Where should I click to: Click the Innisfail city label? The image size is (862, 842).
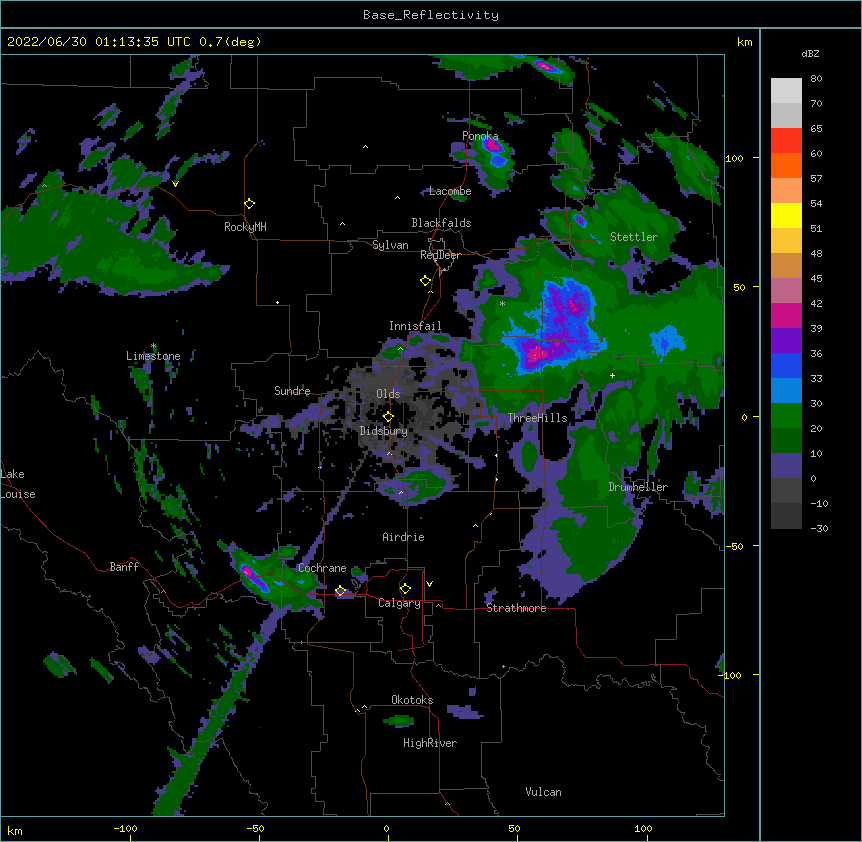[415, 326]
